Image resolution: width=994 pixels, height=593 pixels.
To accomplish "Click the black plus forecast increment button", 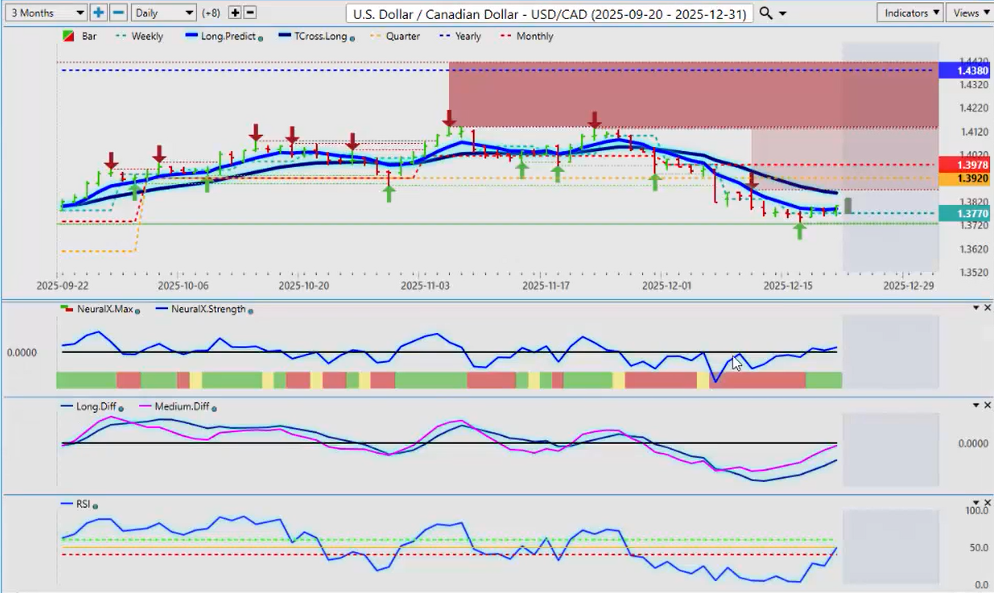I will (235, 13).
